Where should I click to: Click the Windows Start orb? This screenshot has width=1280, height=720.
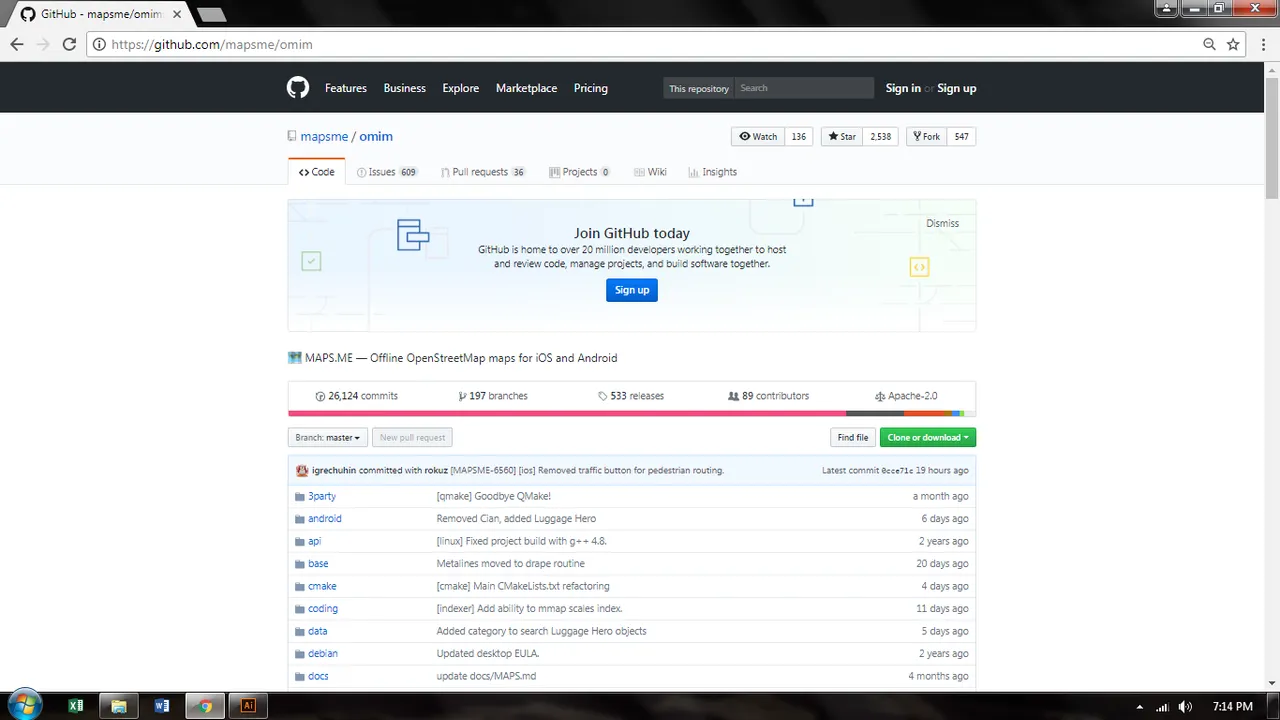tap(25, 705)
